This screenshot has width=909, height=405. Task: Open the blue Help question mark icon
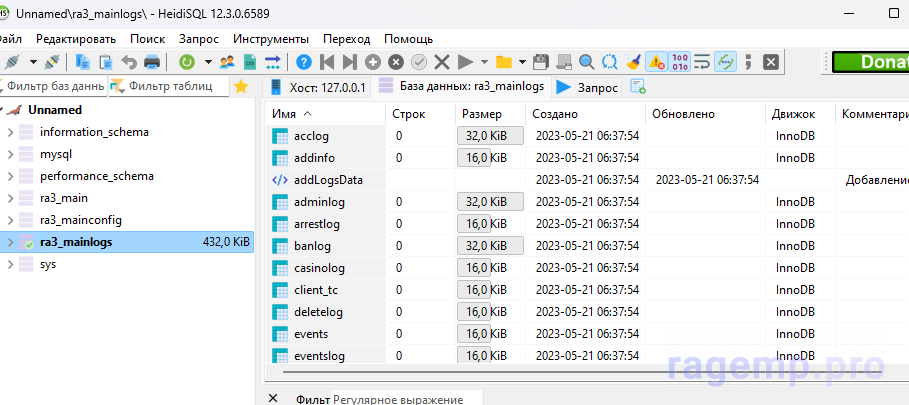(304, 61)
